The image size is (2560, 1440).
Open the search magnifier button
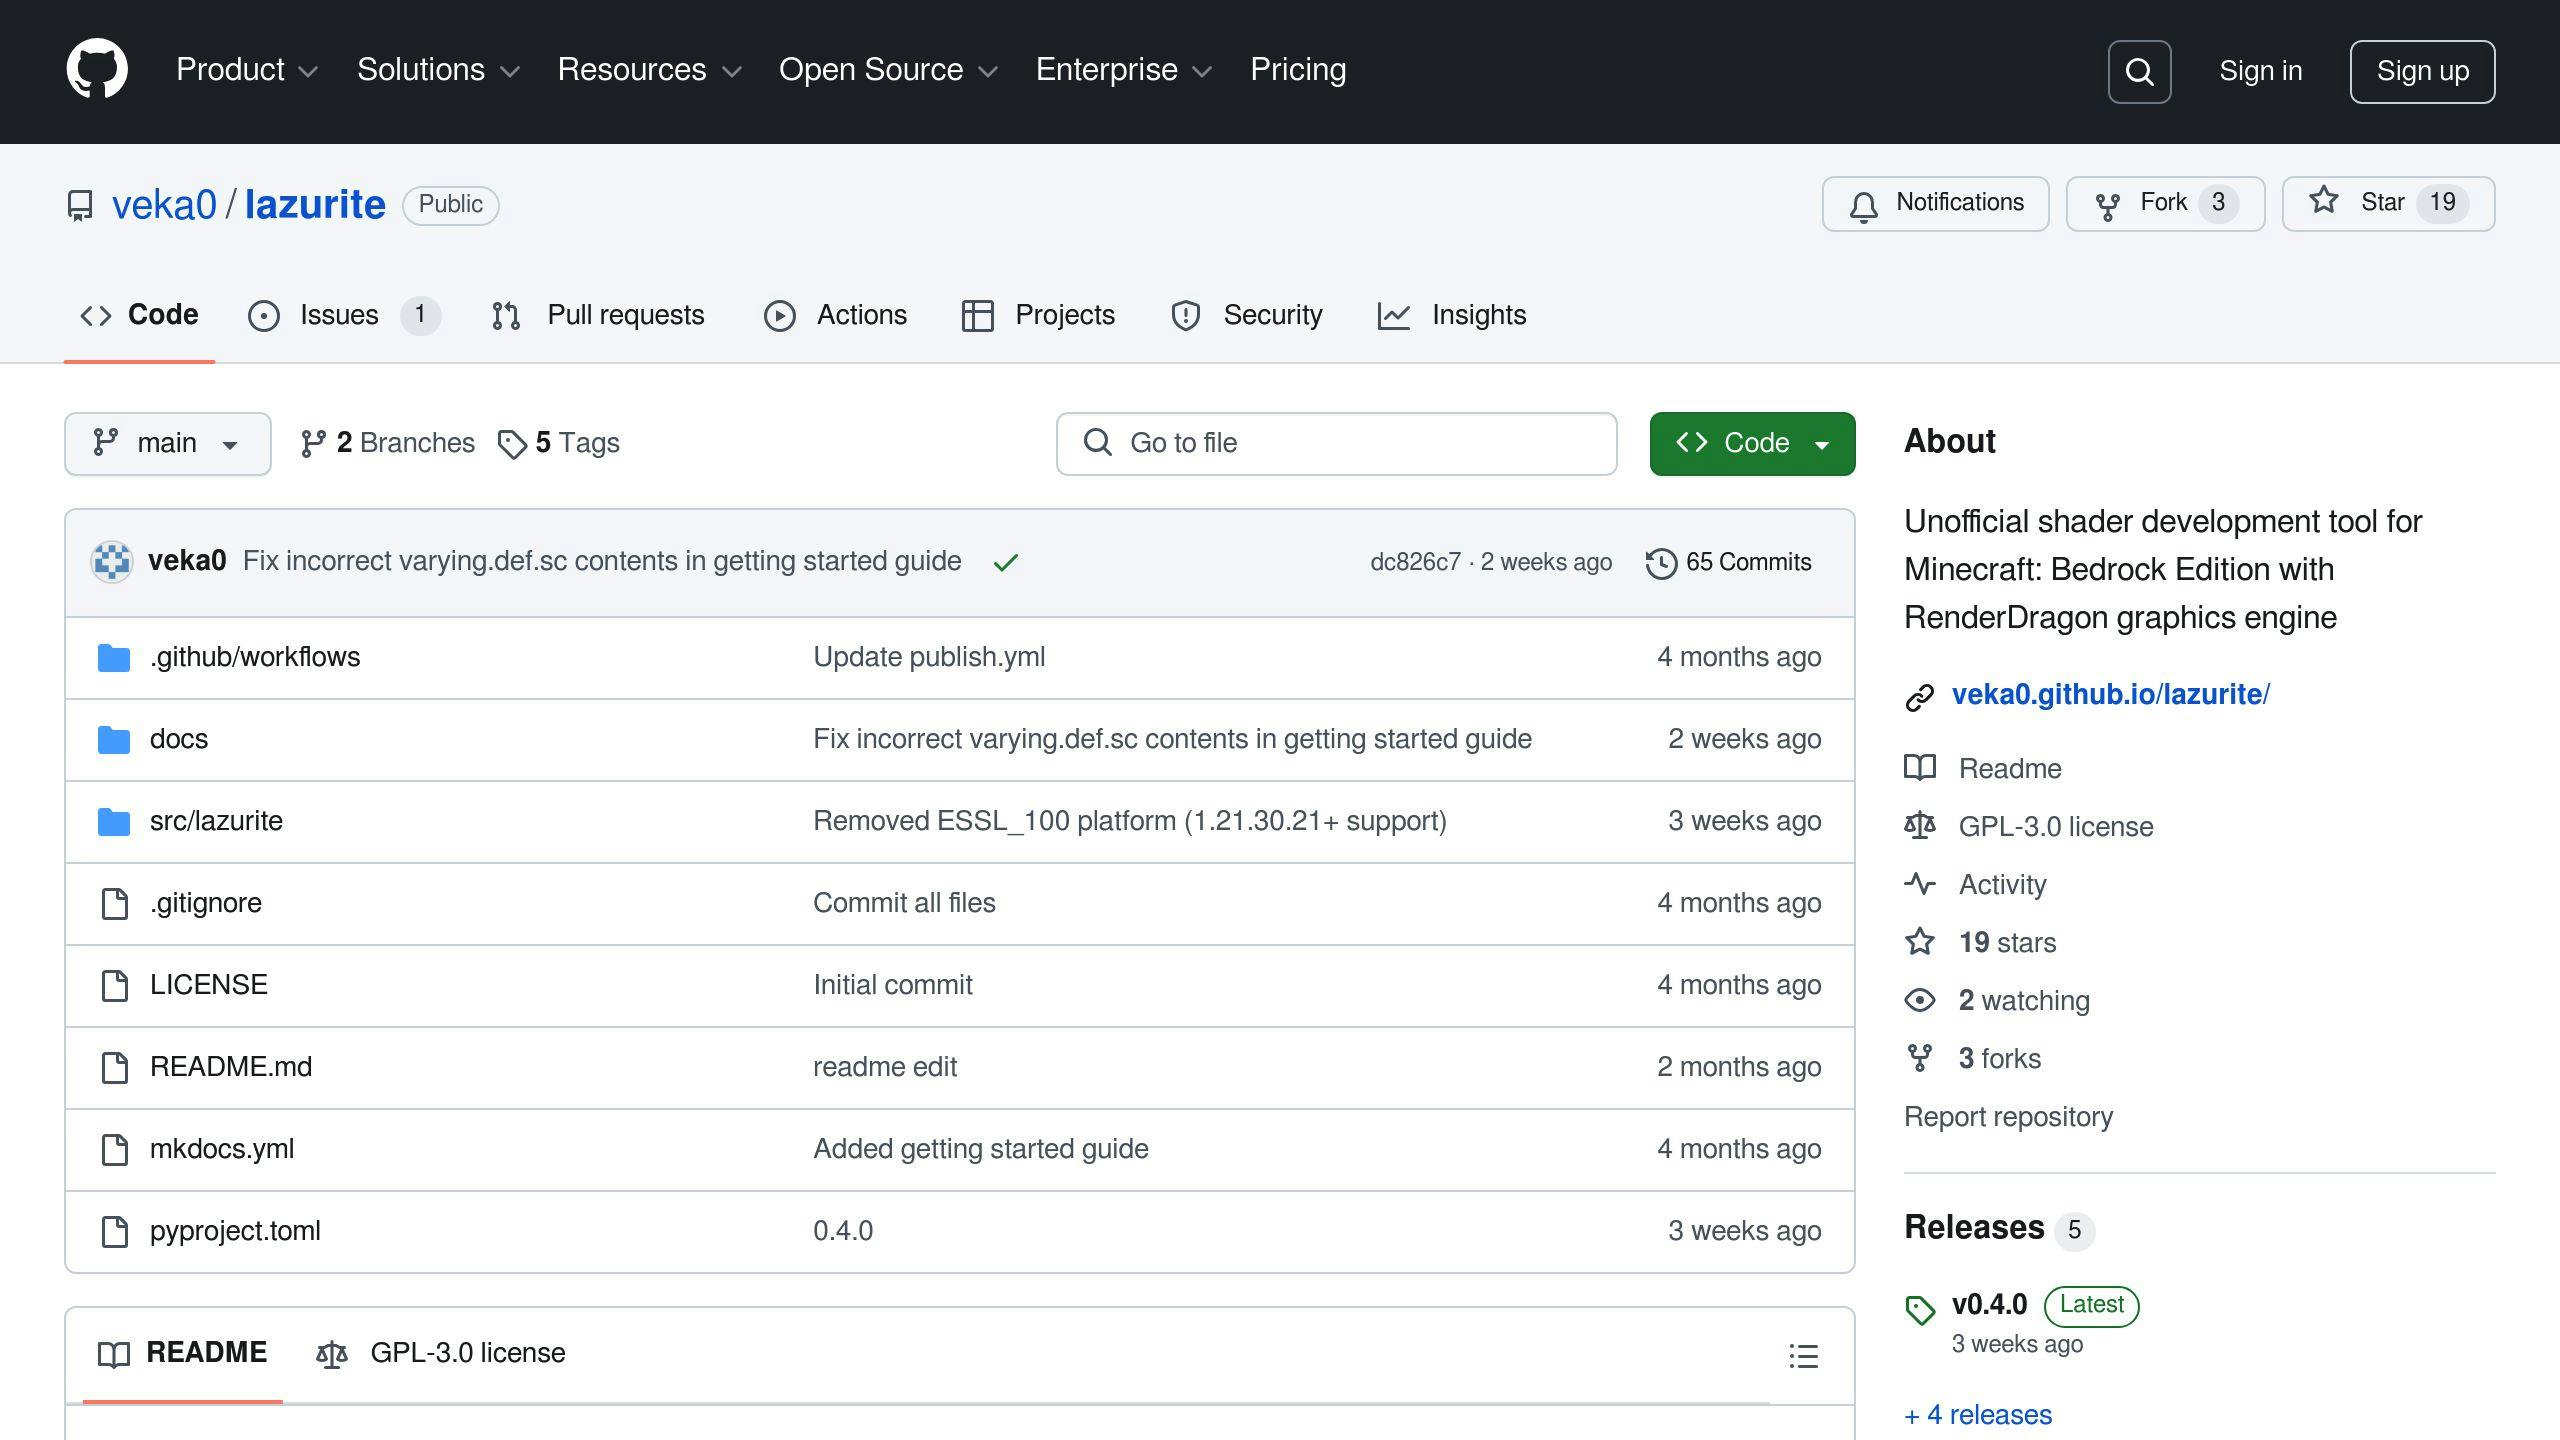pyautogui.click(x=2139, y=71)
